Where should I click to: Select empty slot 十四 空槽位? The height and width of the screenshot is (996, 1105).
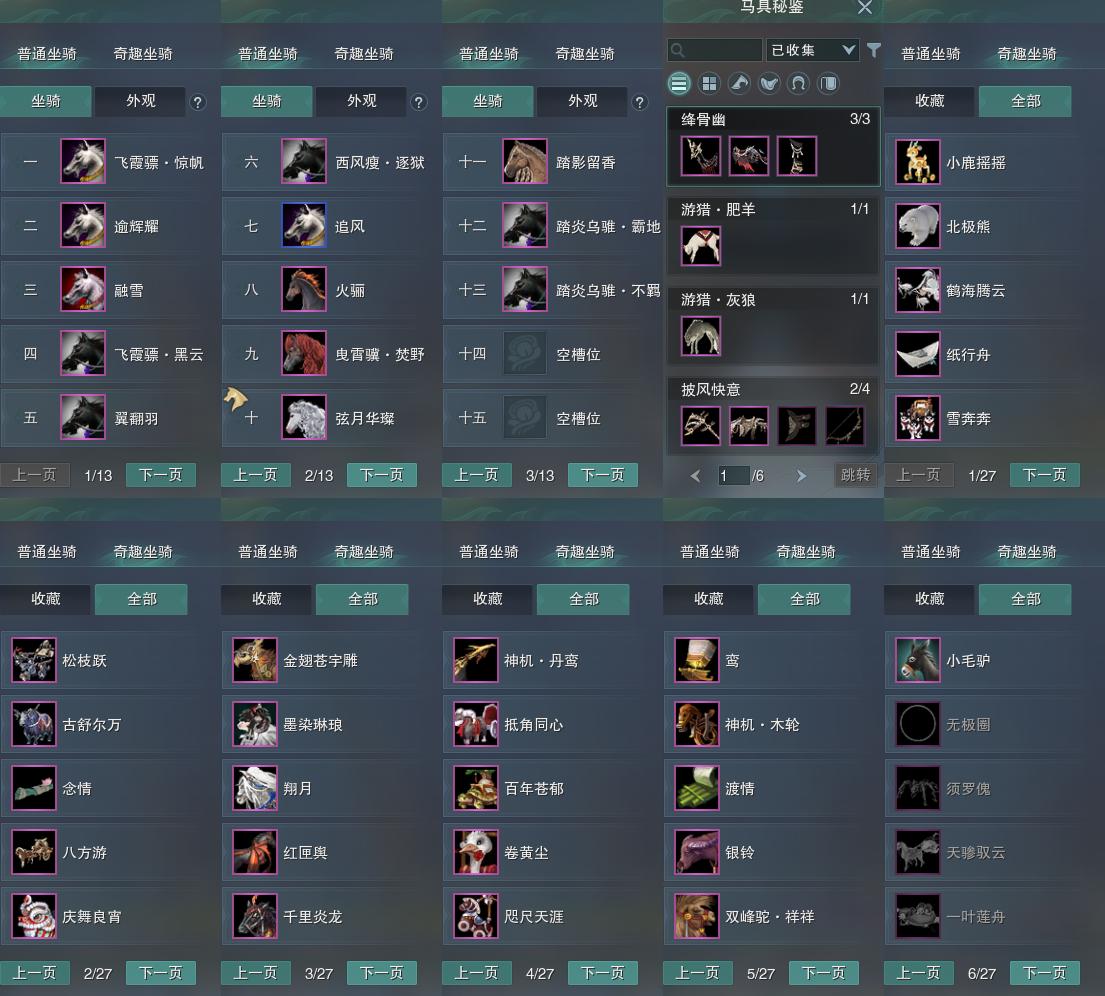[x=553, y=354]
